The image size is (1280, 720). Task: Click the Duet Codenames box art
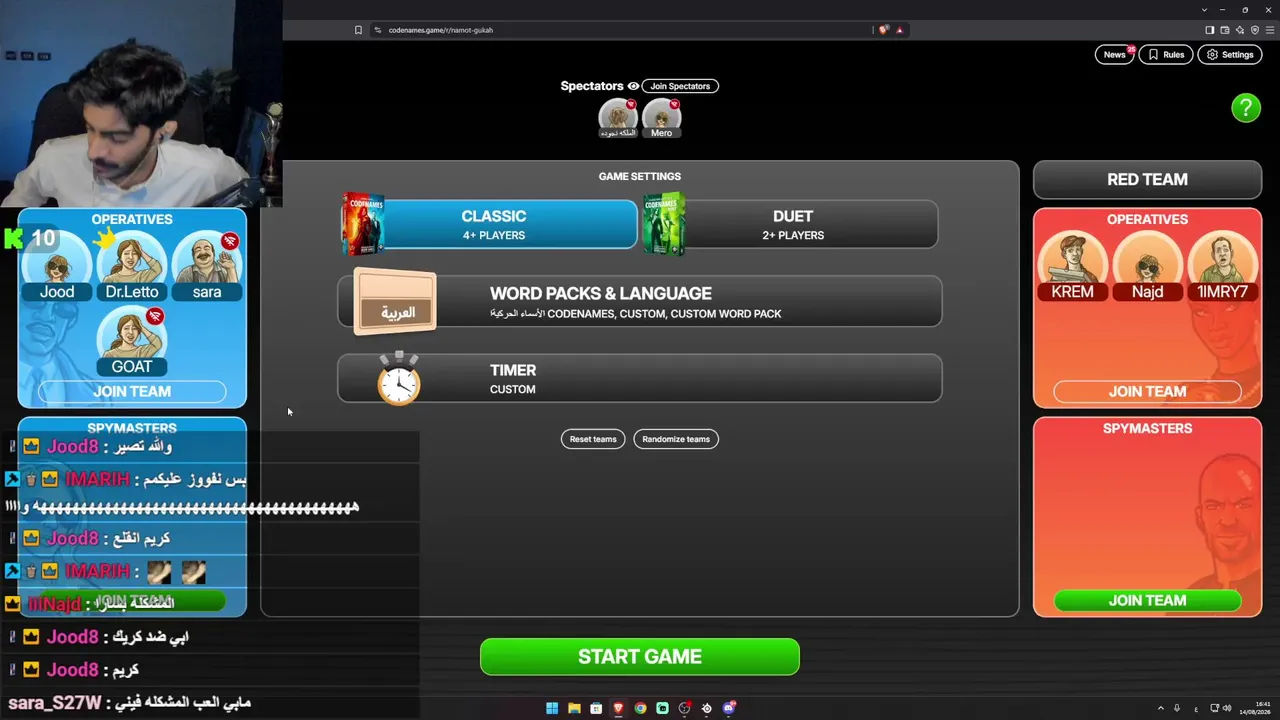[663, 224]
